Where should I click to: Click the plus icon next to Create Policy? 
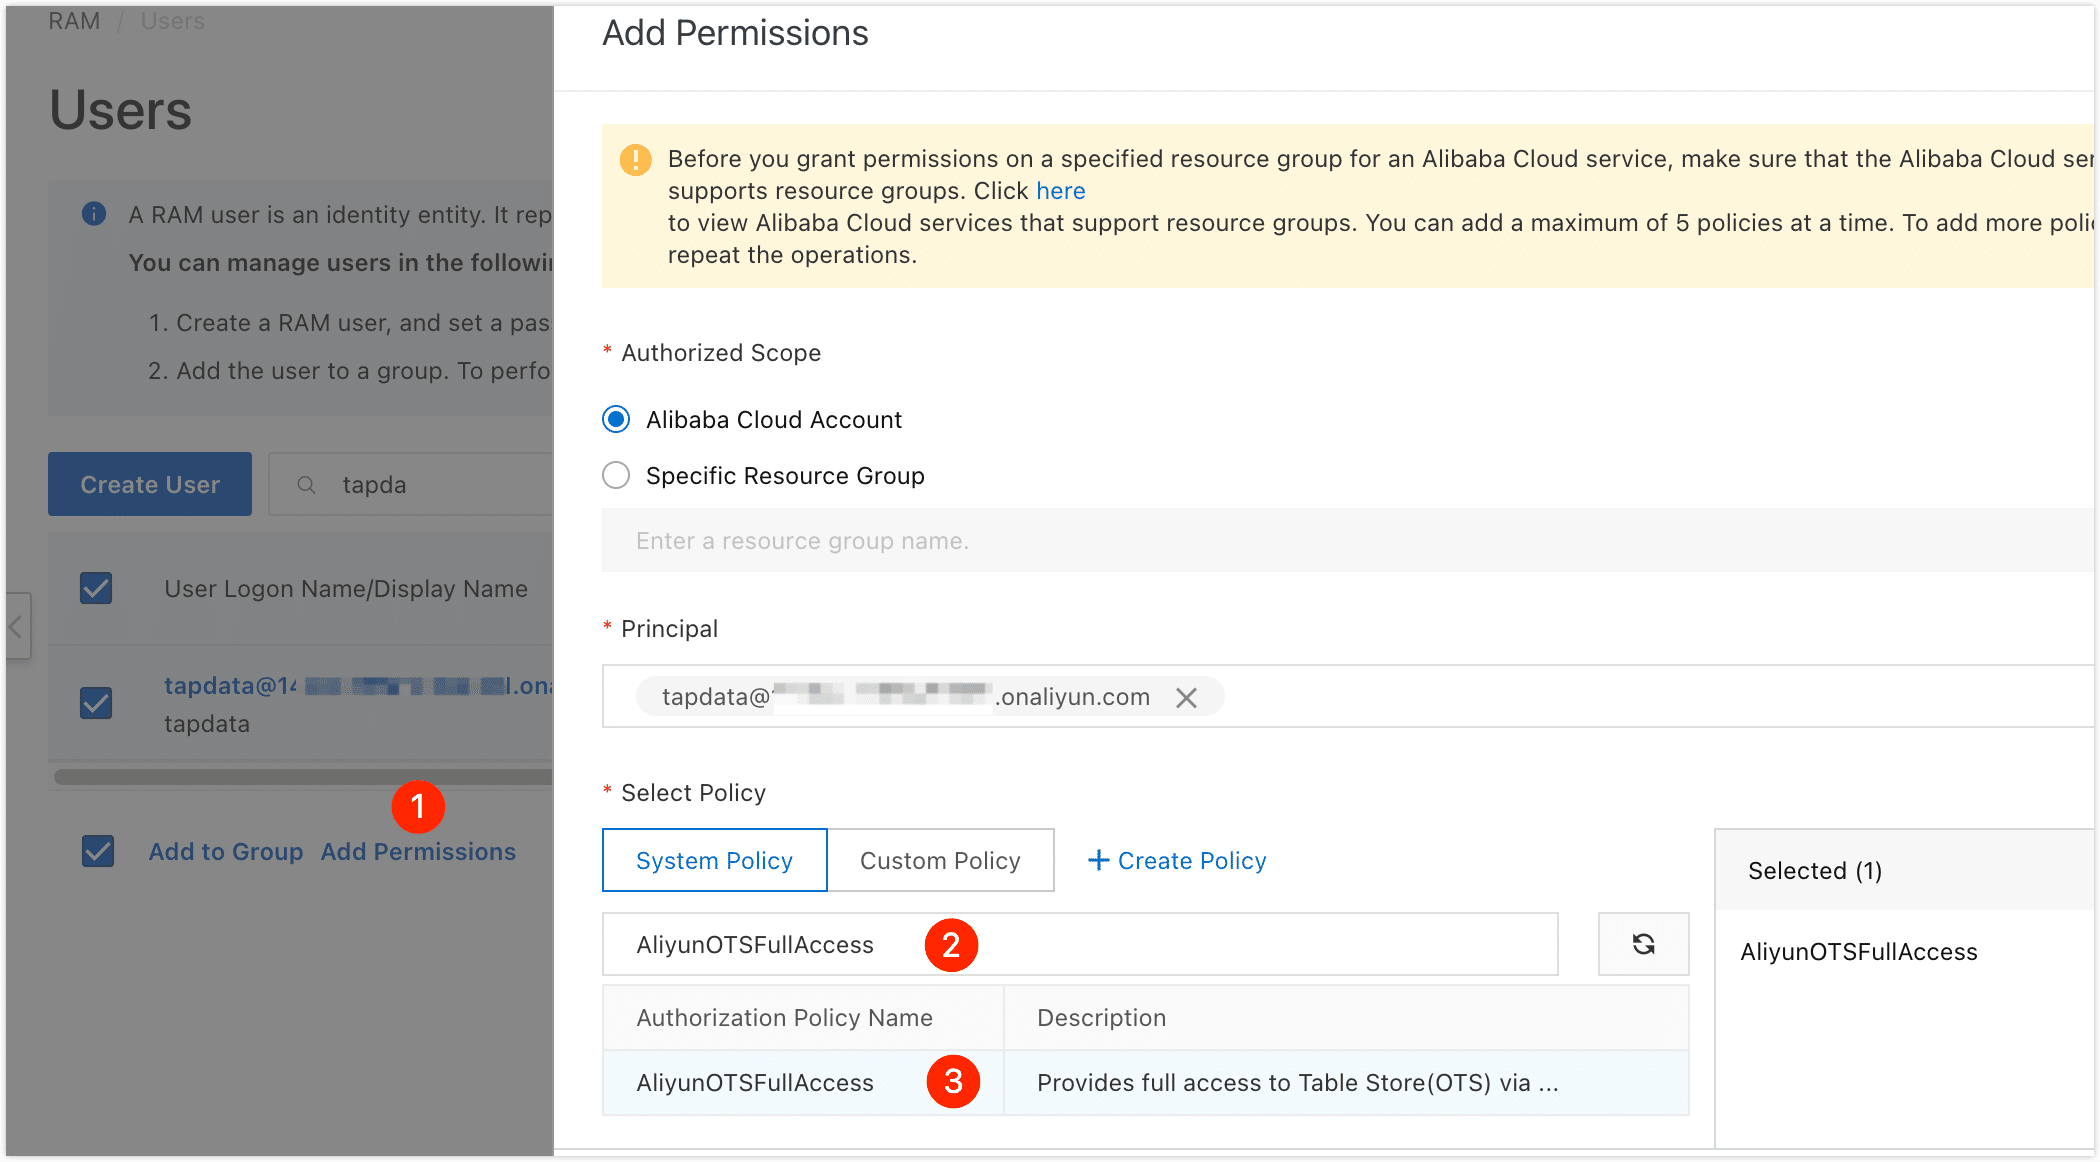1100,860
